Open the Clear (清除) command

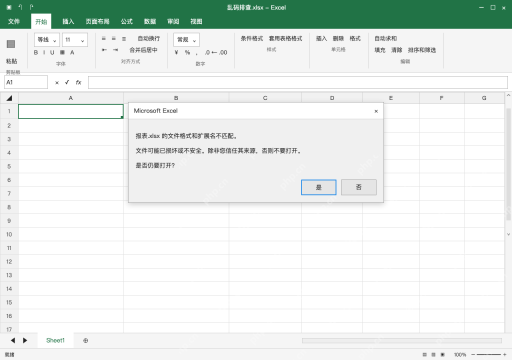click(x=397, y=50)
